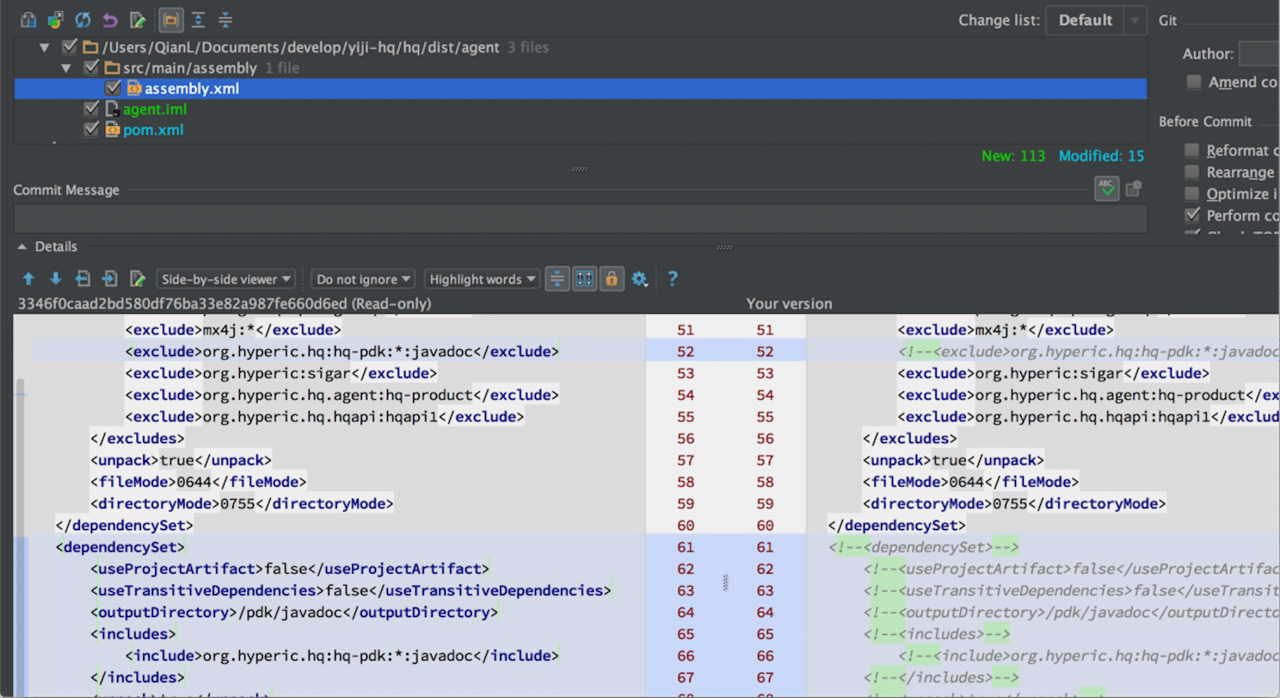Enable the Amend commit checkbox
Viewport: 1280px width, 698px height.
(x=1193, y=82)
